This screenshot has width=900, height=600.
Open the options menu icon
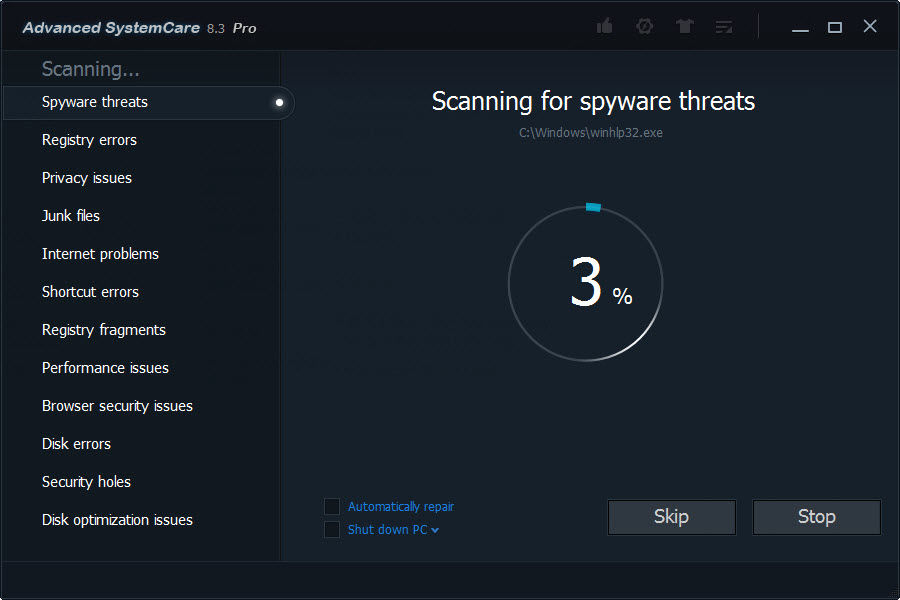724,26
